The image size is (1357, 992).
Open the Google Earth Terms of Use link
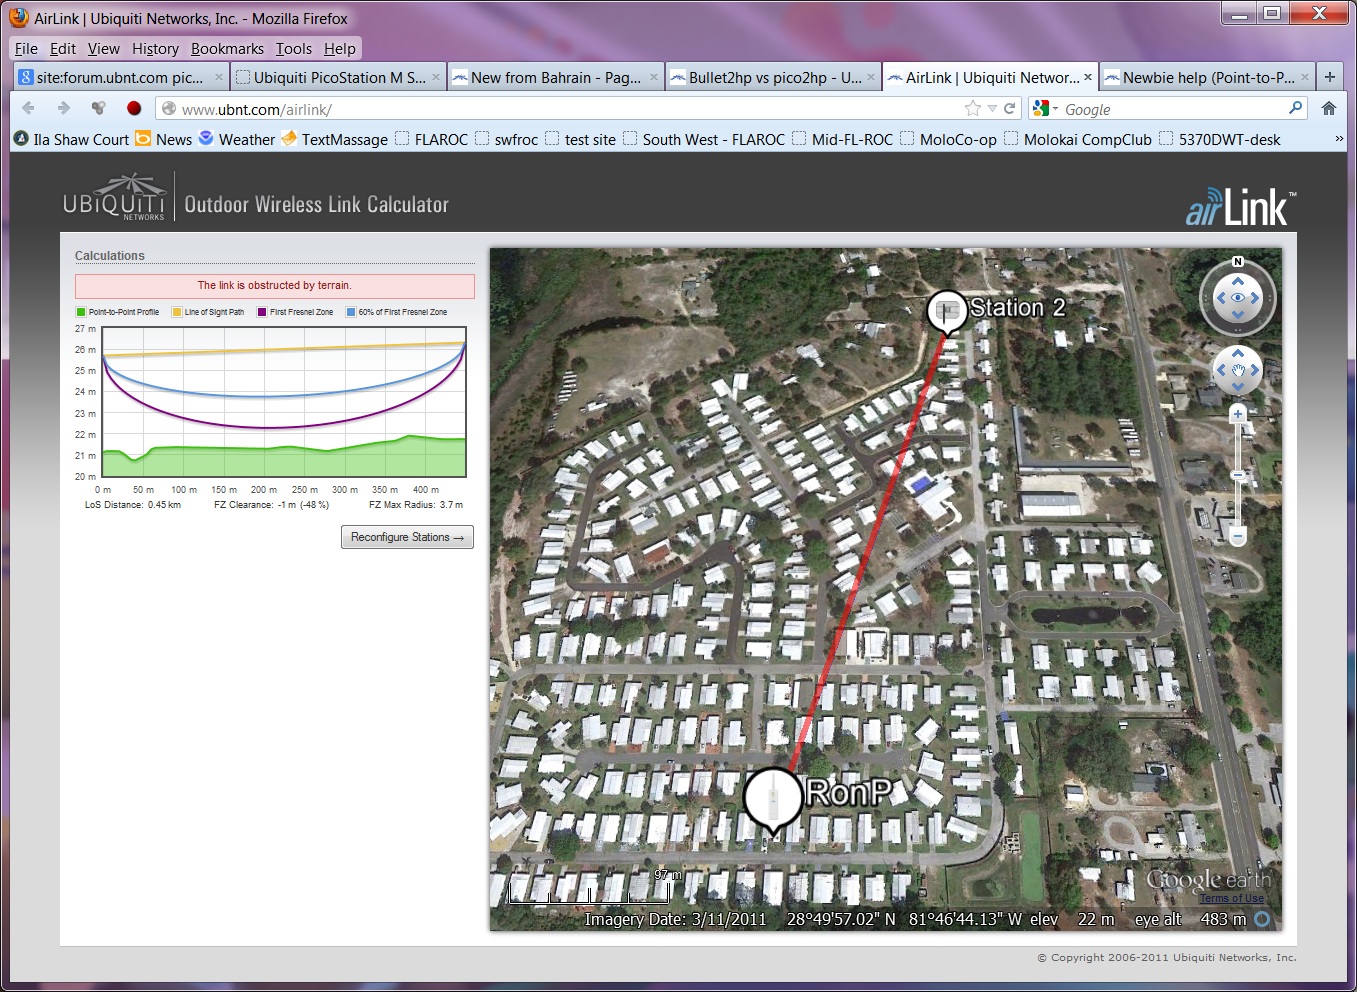(1231, 898)
